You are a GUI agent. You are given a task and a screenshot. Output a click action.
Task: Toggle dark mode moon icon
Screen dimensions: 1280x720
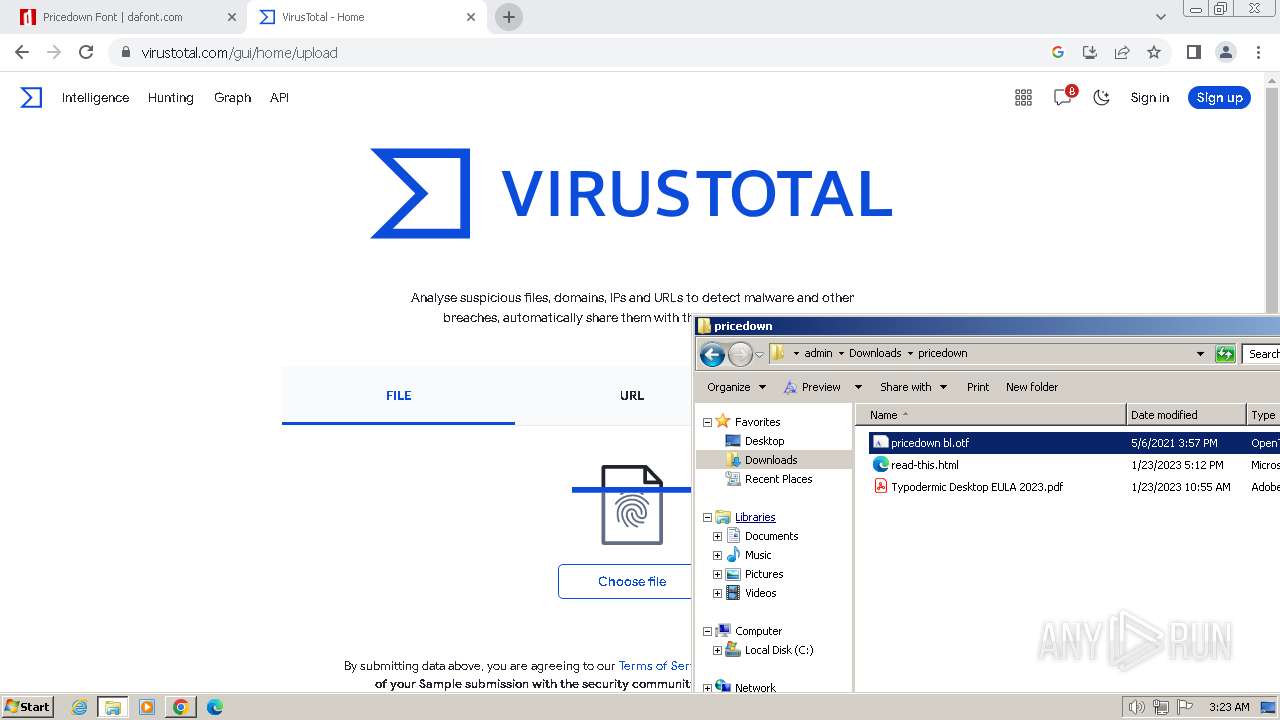click(x=1101, y=97)
